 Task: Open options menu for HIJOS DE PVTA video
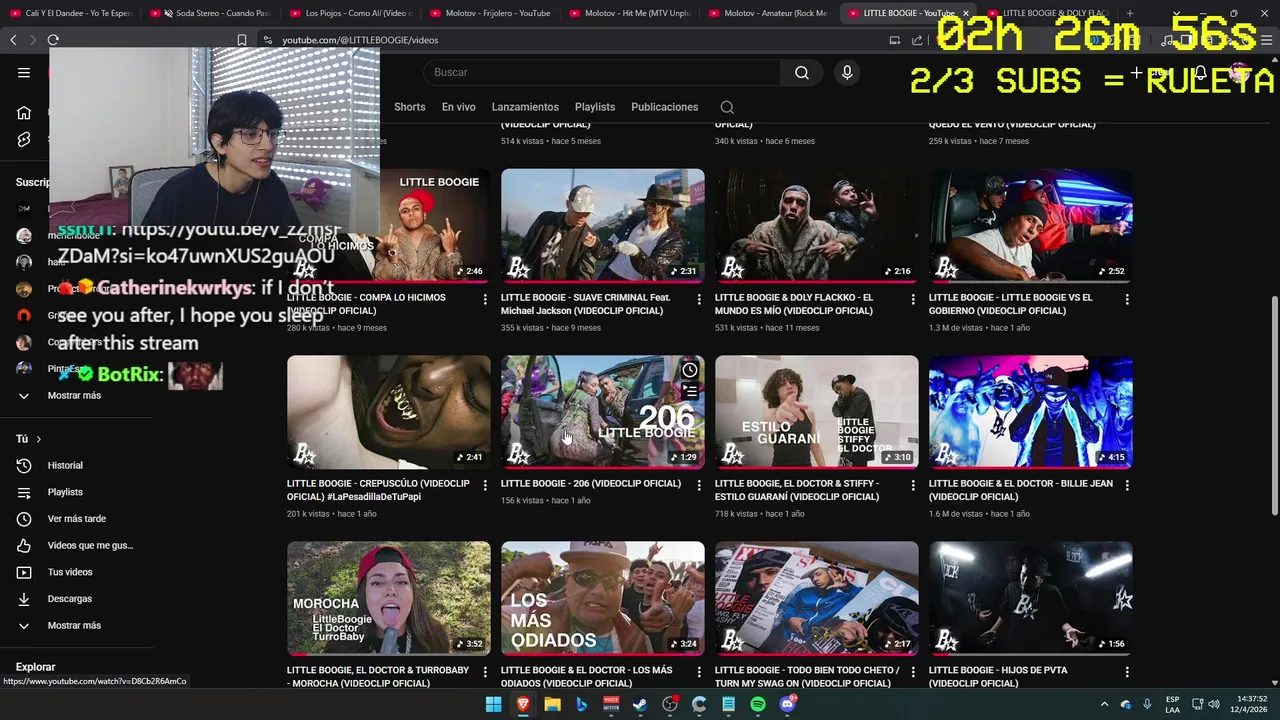[1127, 672]
